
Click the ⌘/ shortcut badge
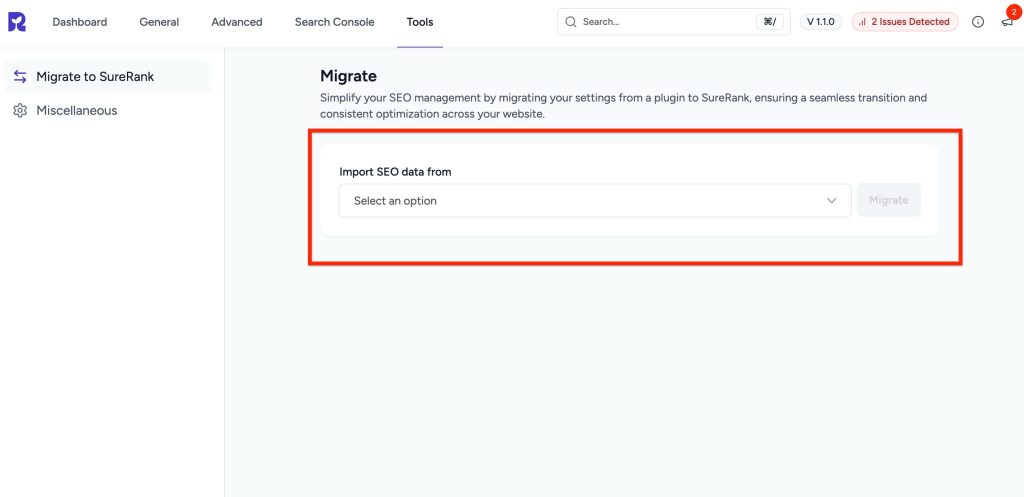[769, 22]
